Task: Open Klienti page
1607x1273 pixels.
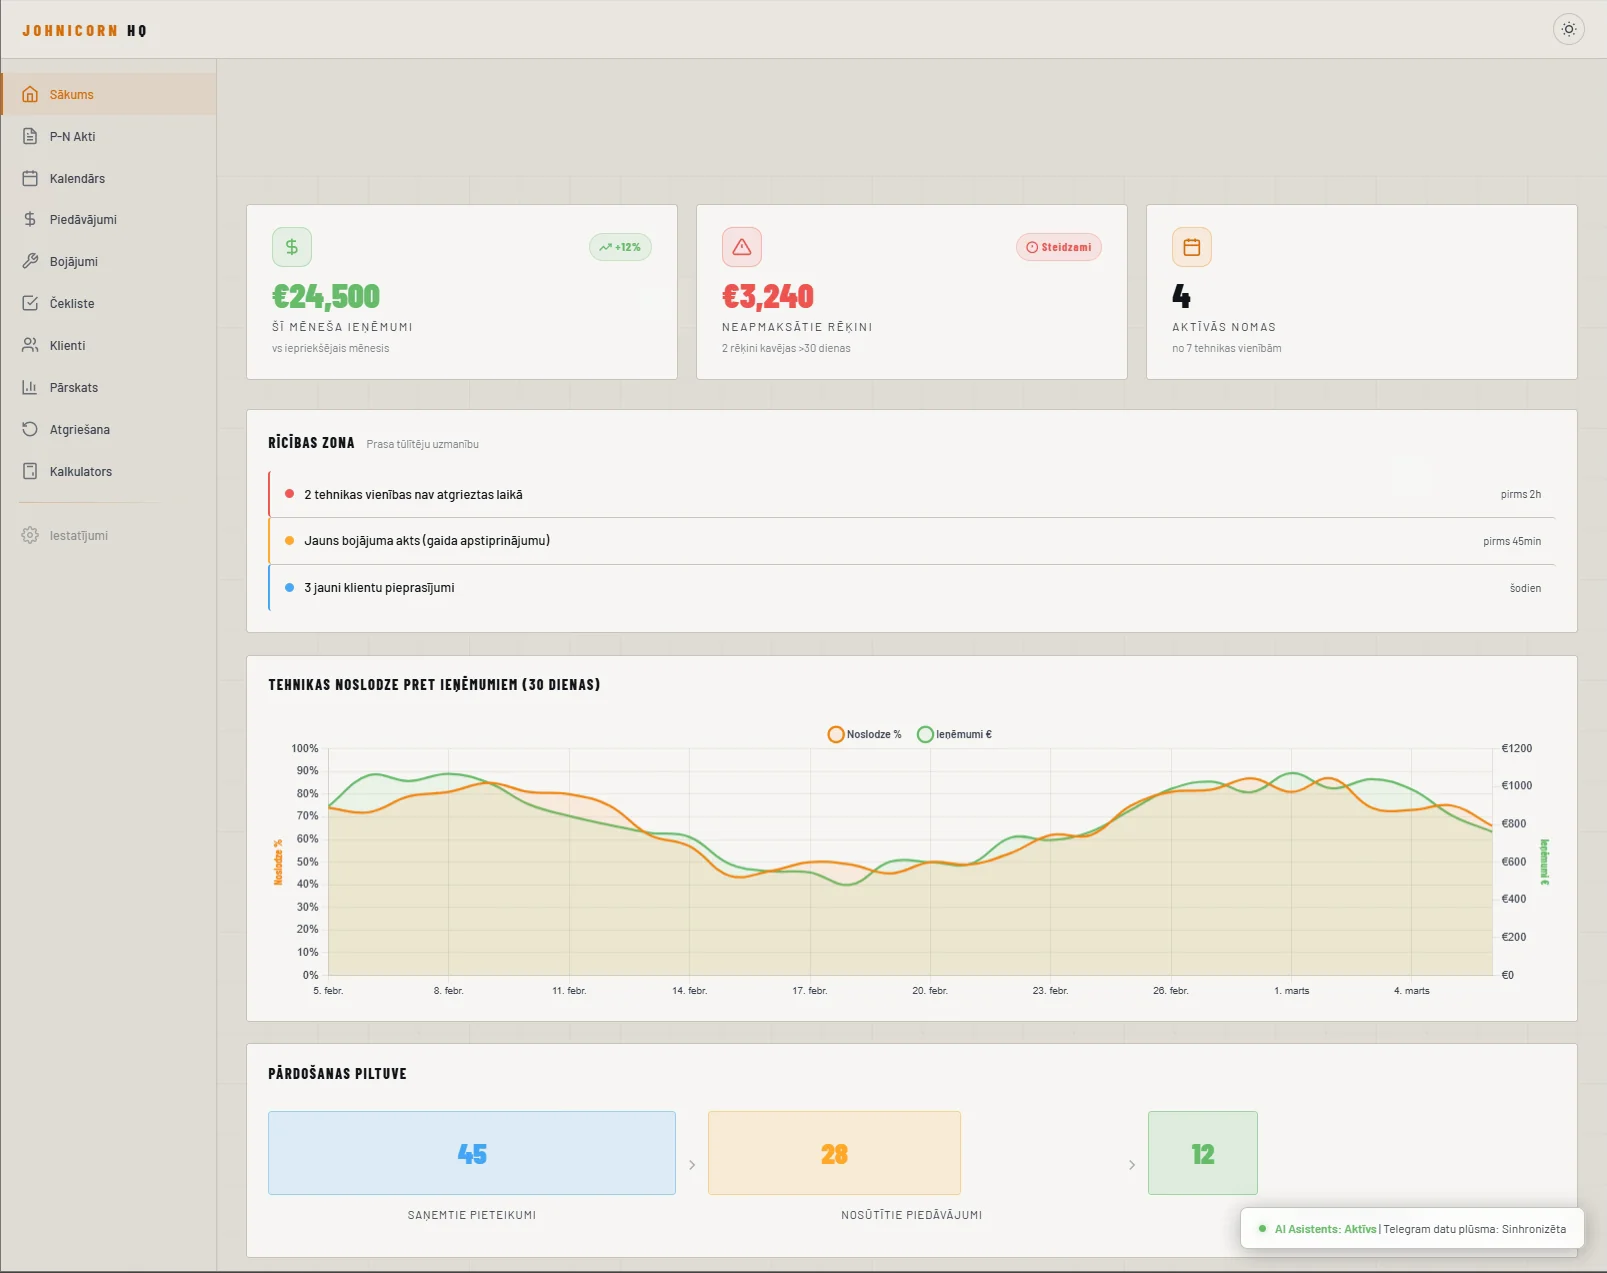Action: click(x=108, y=345)
